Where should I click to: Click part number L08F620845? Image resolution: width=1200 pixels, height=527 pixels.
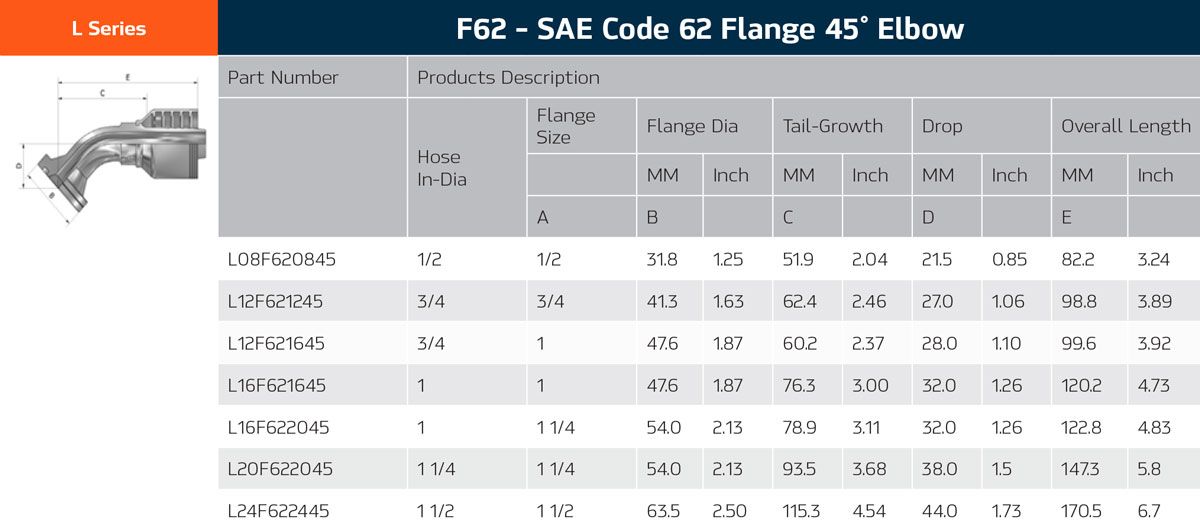click(282, 260)
